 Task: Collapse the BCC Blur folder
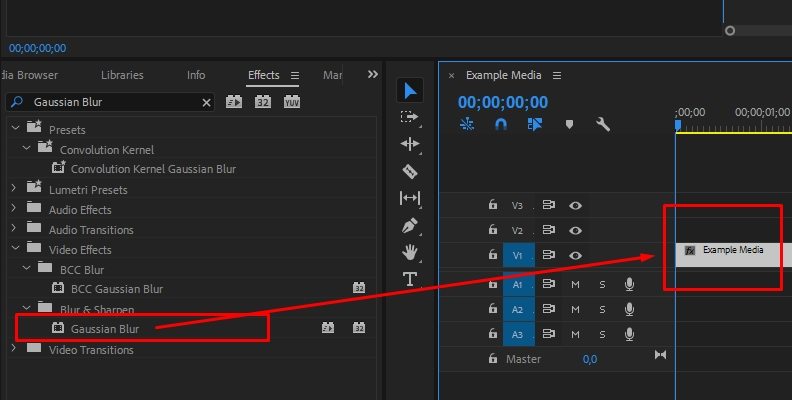[x=27, y=268]
